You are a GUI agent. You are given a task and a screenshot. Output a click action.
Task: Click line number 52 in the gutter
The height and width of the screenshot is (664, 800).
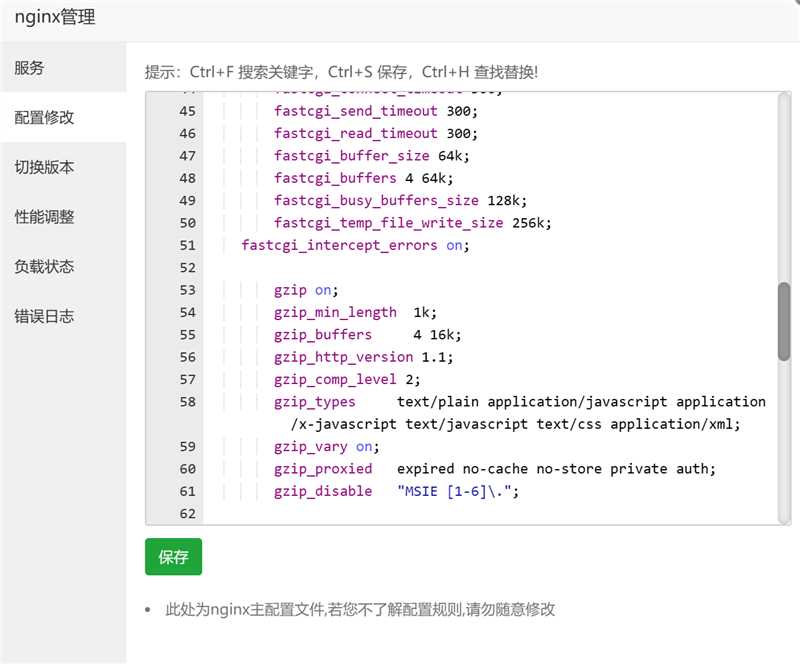point(187,268)
